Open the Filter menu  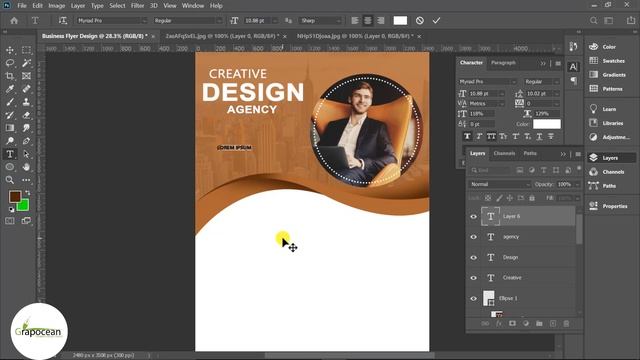[x=137, y=6]
